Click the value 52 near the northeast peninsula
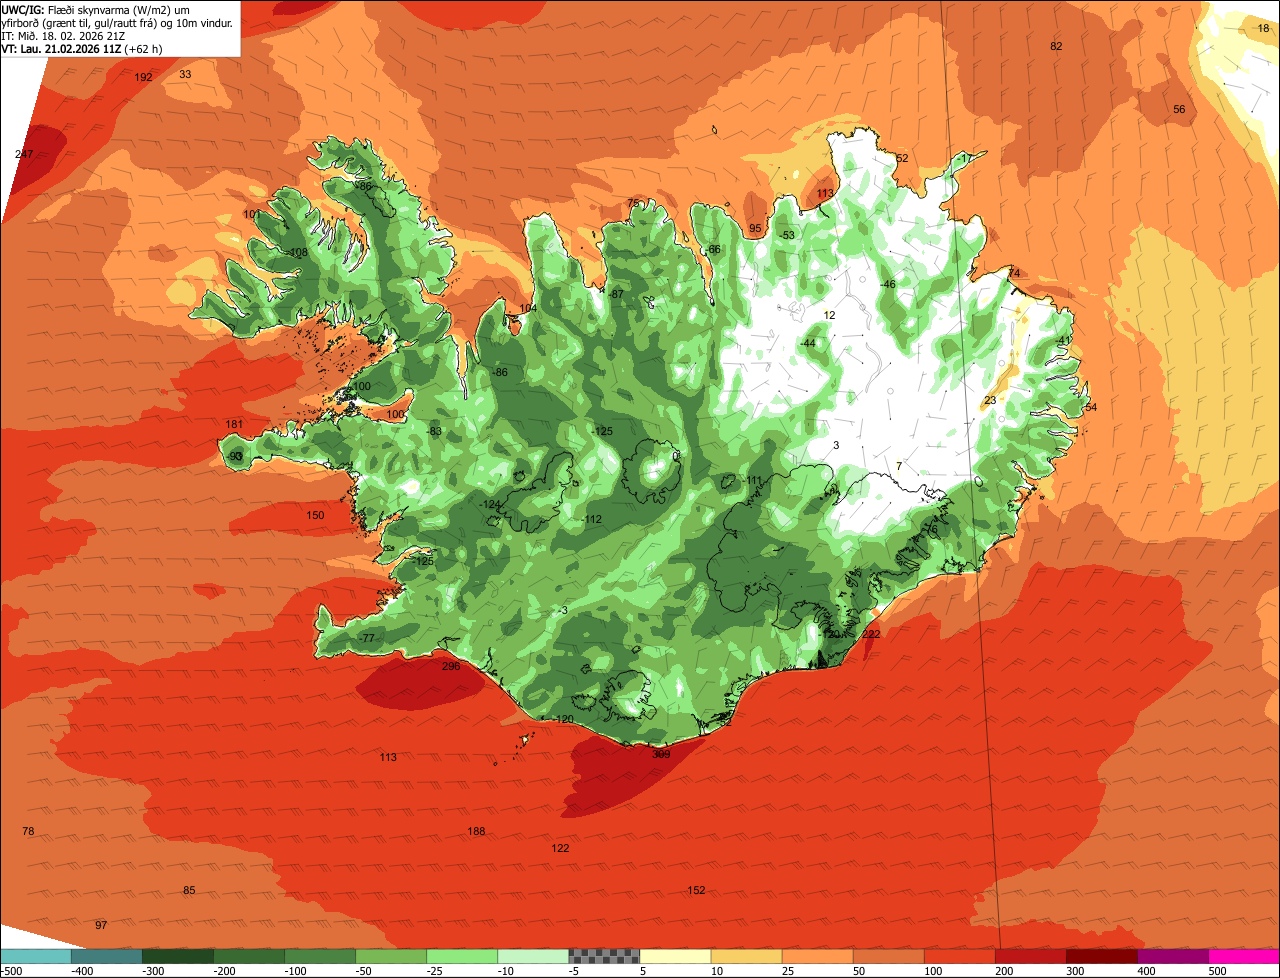This screenshot has width=1280, height=978. coord(901,158)
